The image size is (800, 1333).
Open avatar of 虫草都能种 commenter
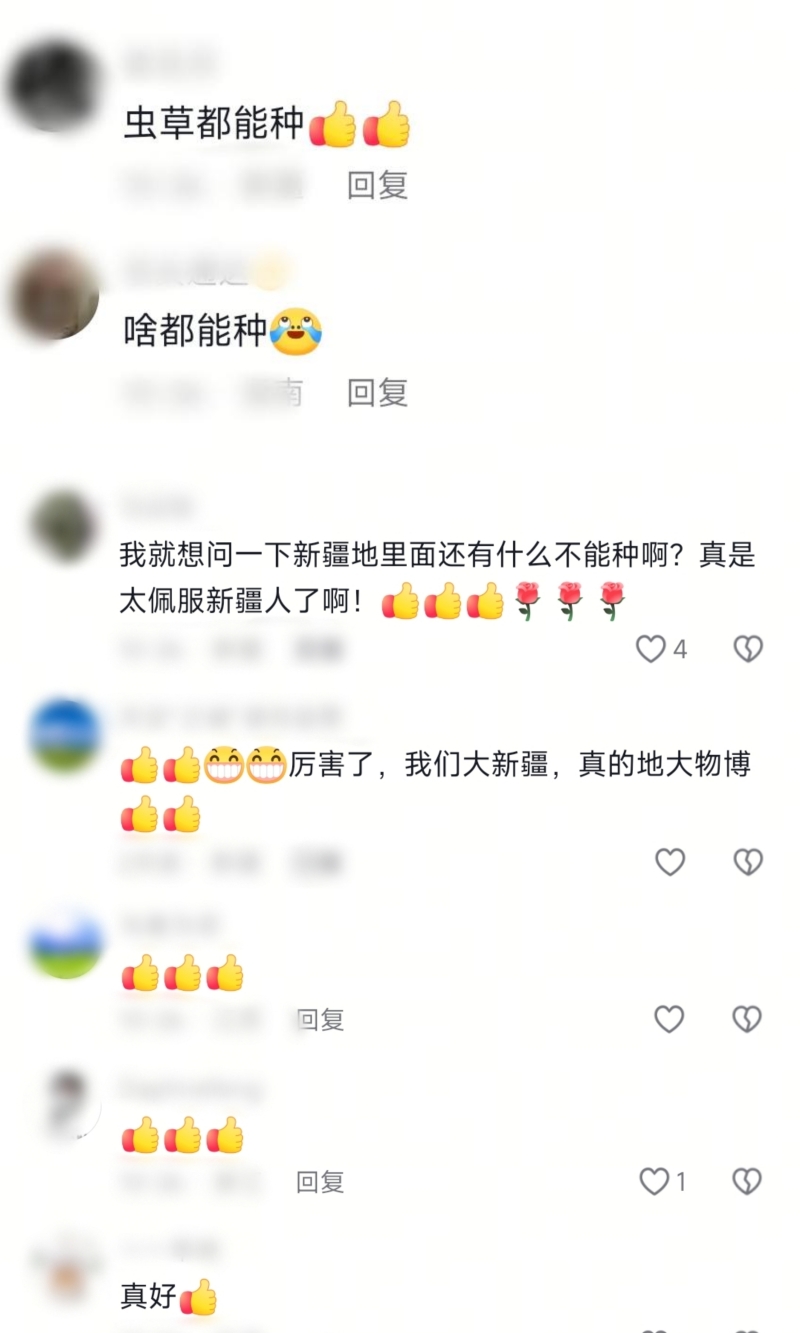[55, 85]
